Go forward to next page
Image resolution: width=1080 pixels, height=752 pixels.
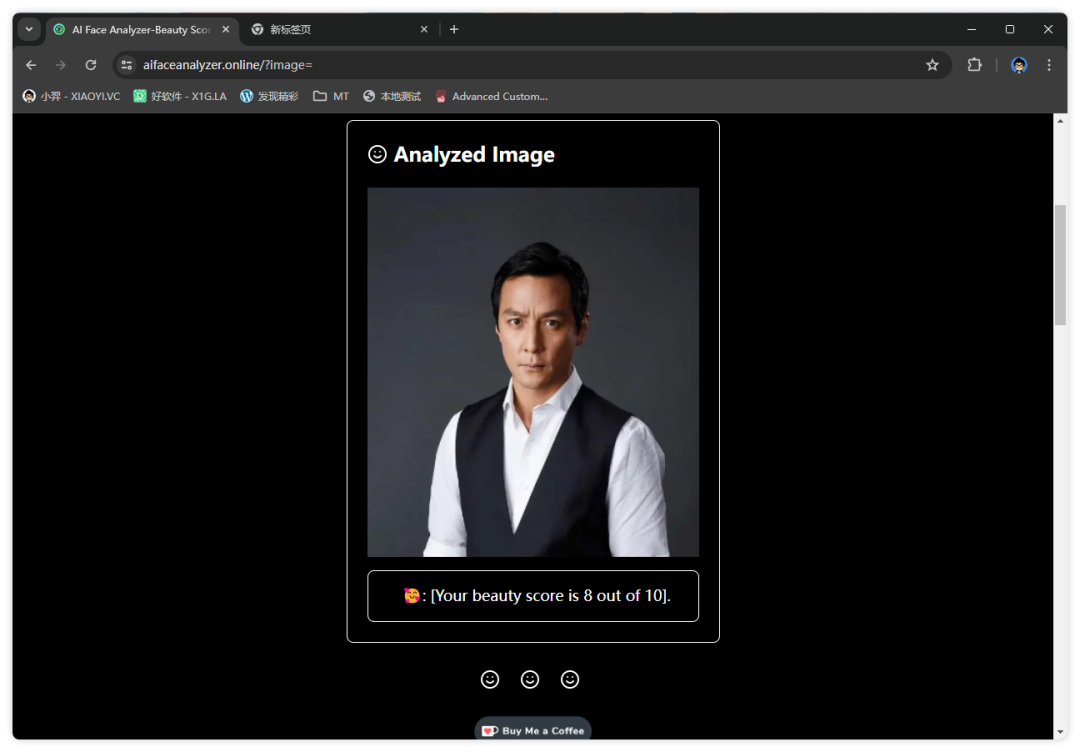(61, 65)
